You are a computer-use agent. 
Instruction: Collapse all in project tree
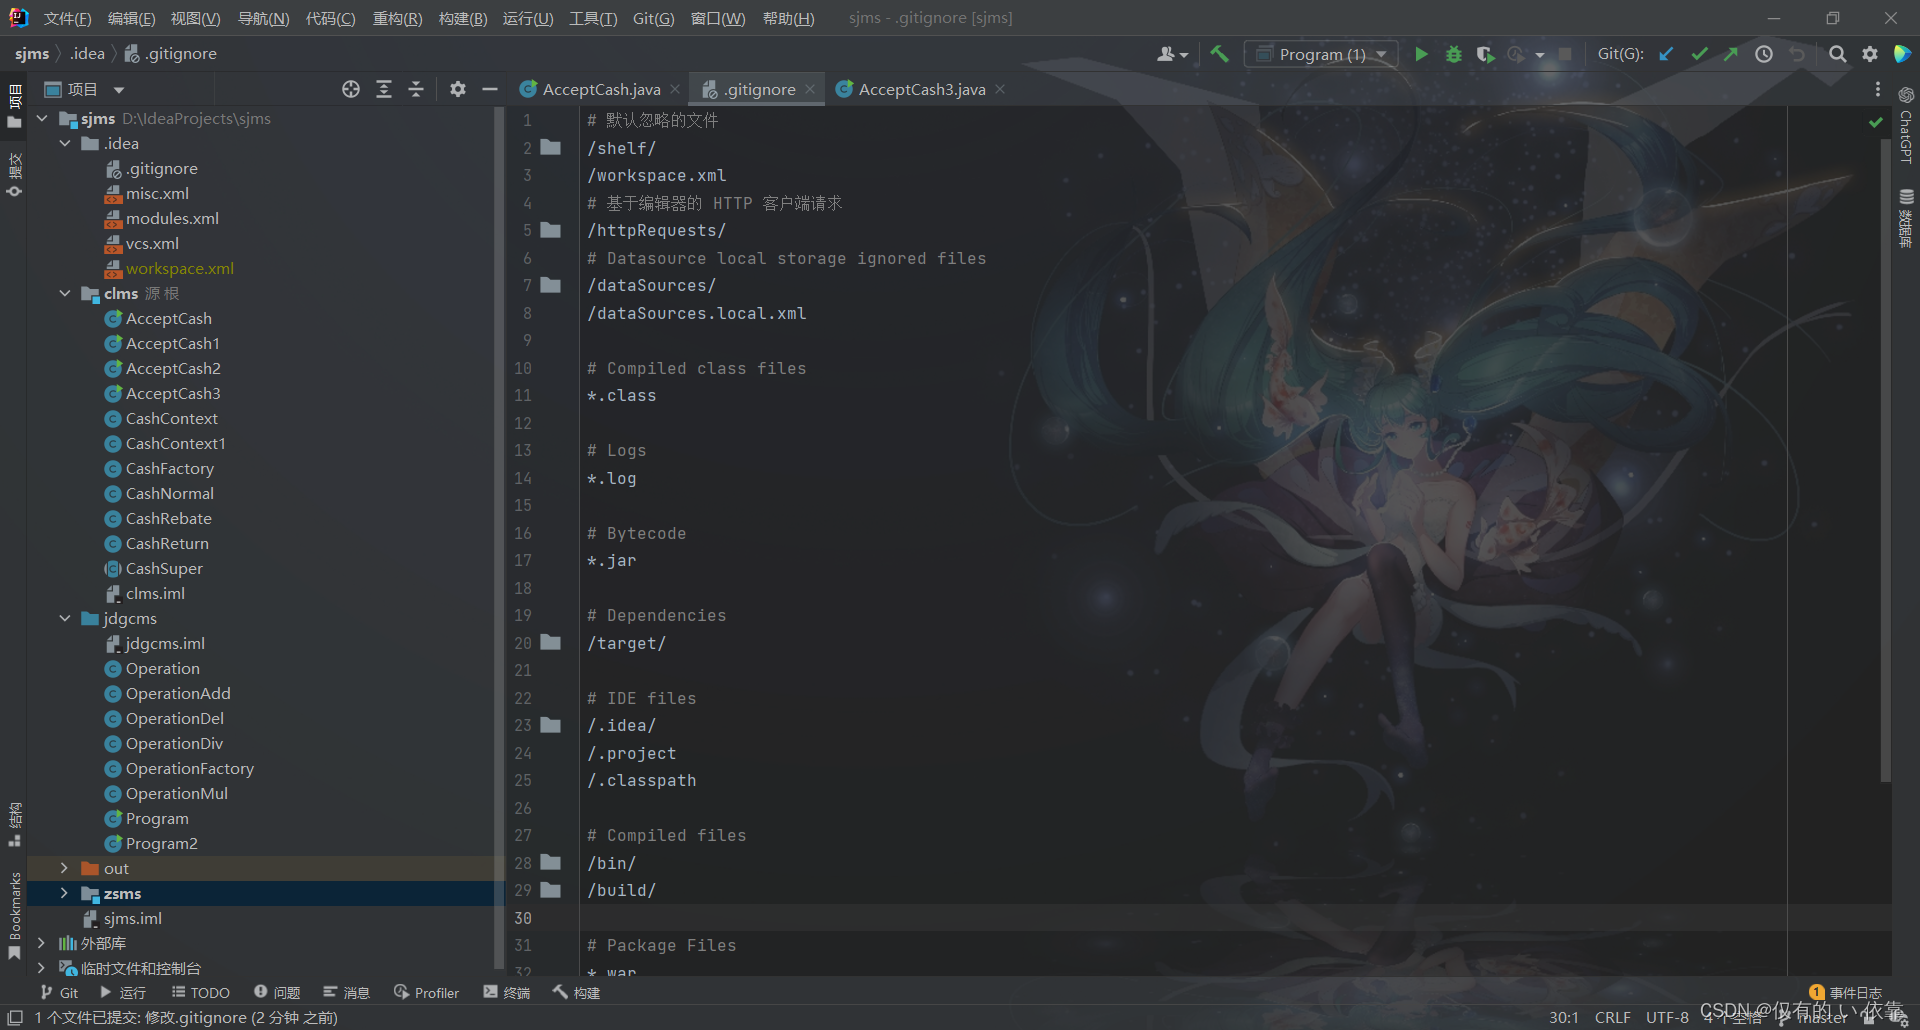coord(416,89)
